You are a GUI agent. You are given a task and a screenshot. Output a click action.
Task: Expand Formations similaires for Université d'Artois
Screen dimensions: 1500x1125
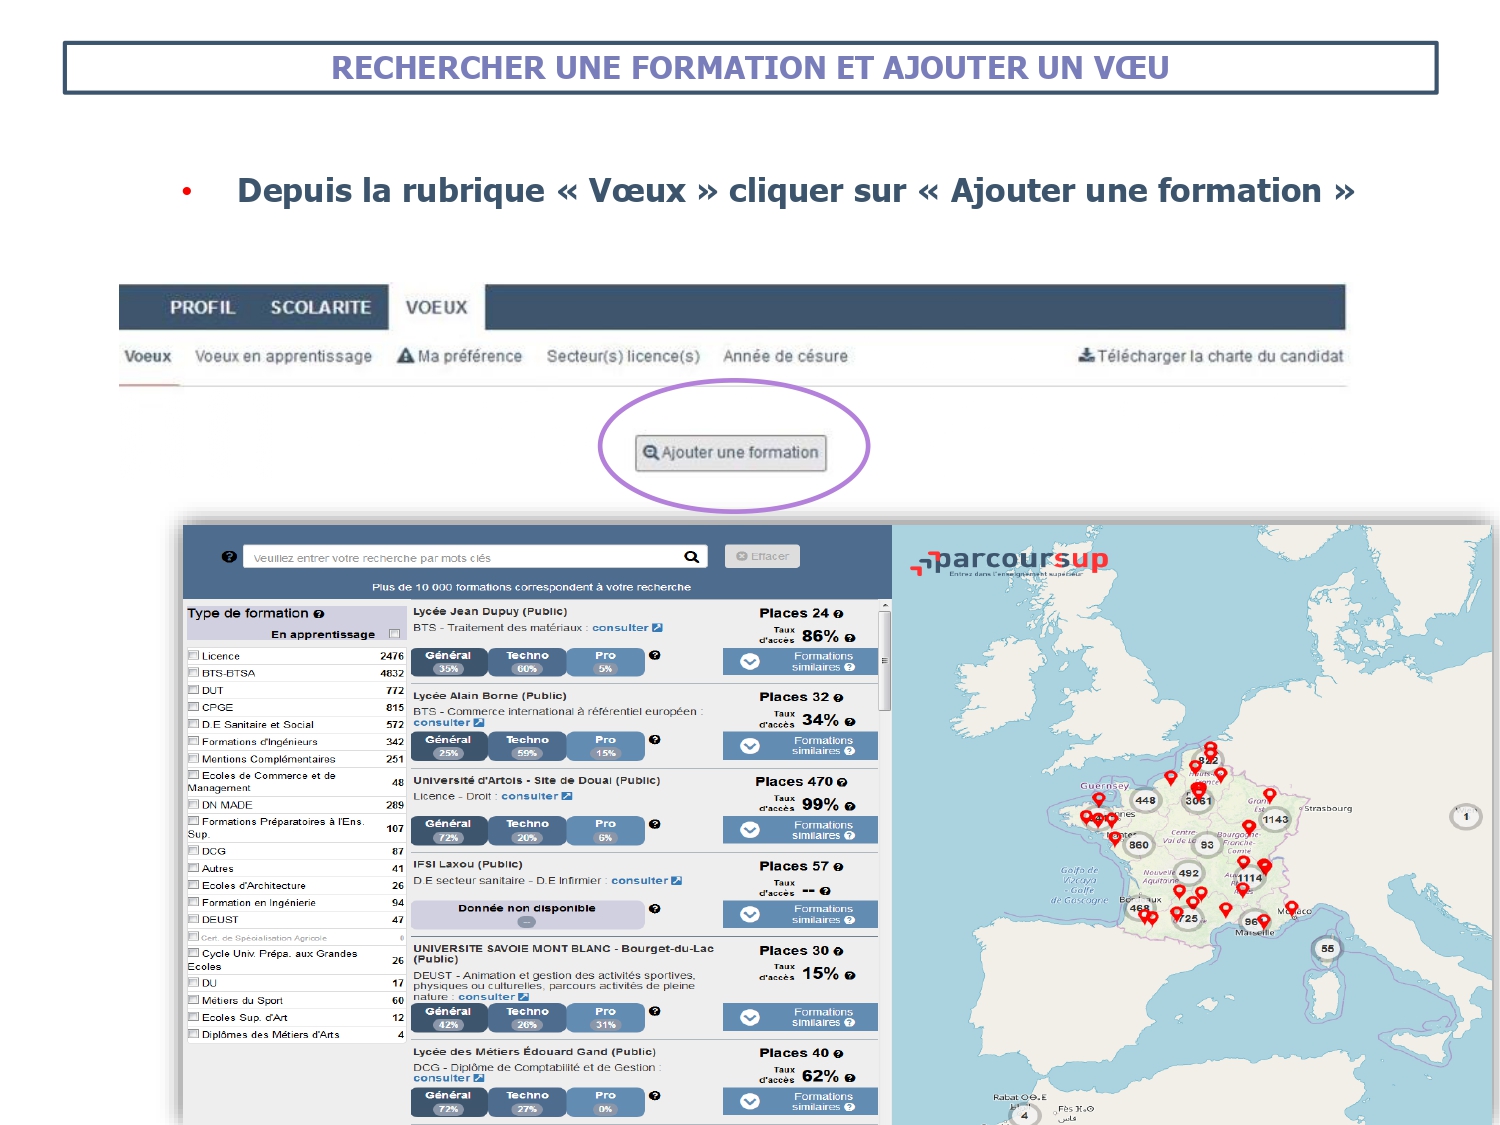(750, 830)
